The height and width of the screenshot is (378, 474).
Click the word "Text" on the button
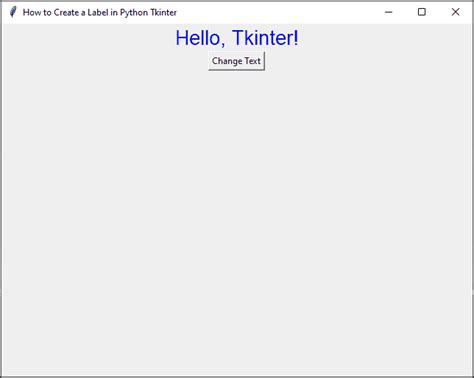click(x=253, y=61)
